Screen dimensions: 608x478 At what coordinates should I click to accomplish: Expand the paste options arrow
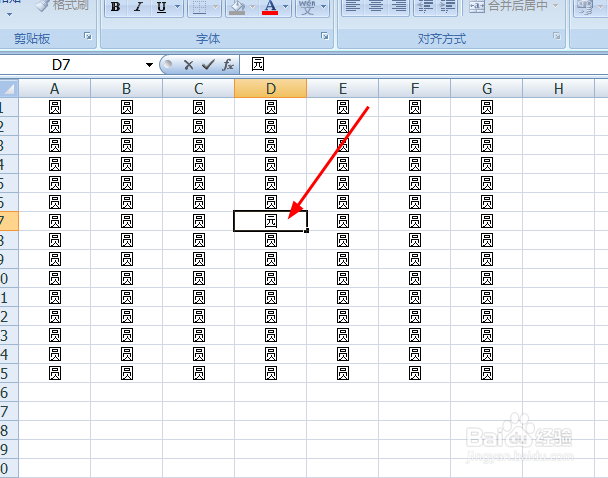10,15
